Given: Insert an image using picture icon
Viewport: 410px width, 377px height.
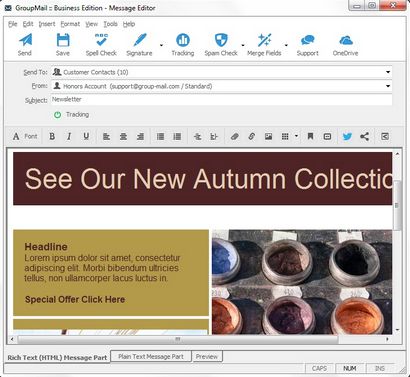Looking at the screenshot, I should point(268,136).
